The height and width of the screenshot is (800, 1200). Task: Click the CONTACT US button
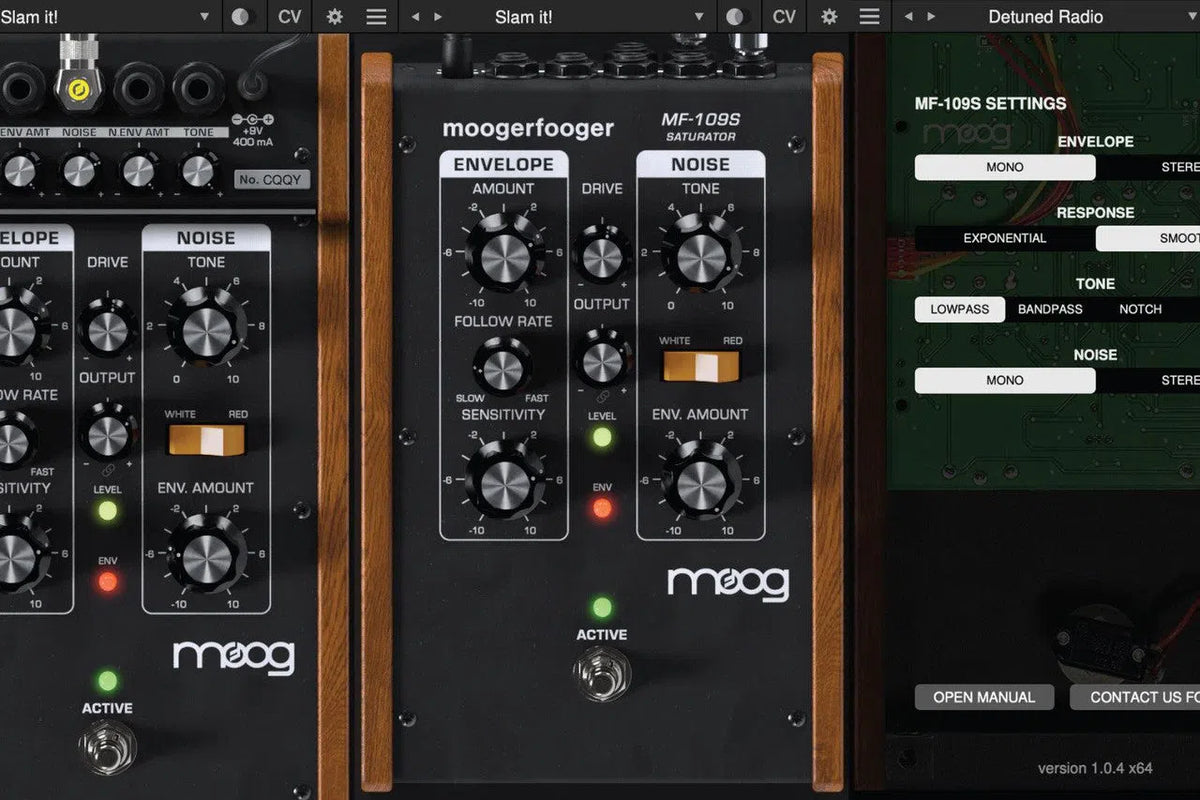(x=1135, y=696)
